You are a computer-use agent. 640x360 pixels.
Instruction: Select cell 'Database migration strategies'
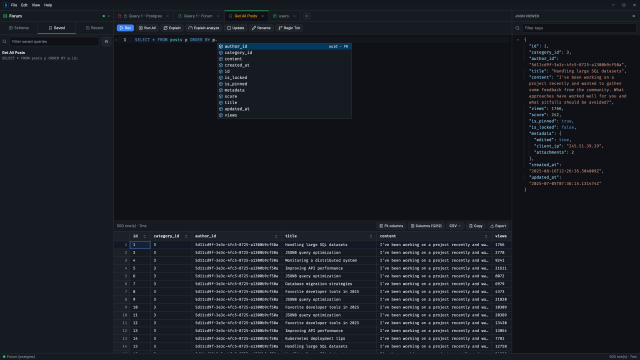(x=329, y=284)
